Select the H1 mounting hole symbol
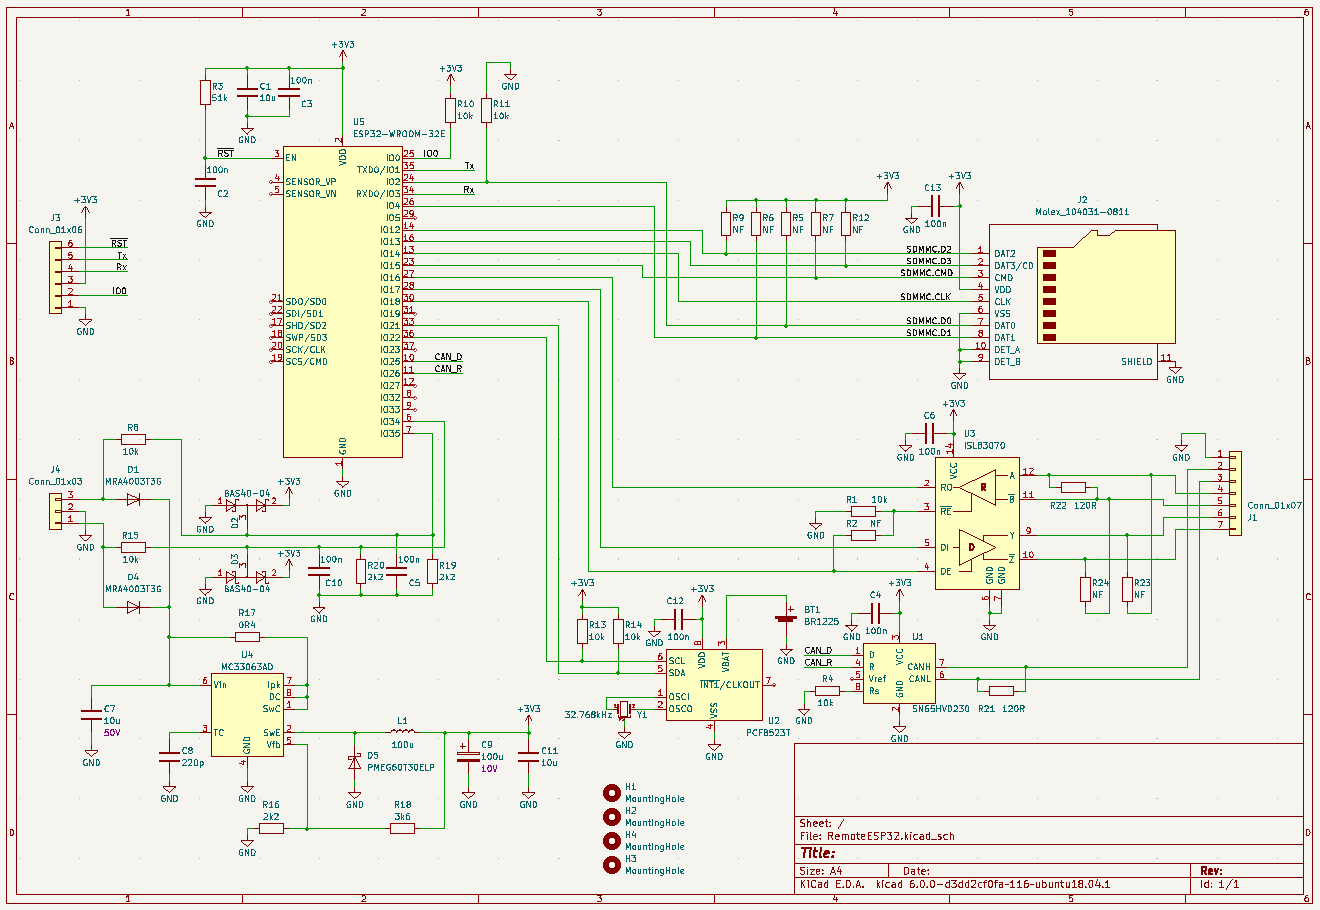 point(612,793)
